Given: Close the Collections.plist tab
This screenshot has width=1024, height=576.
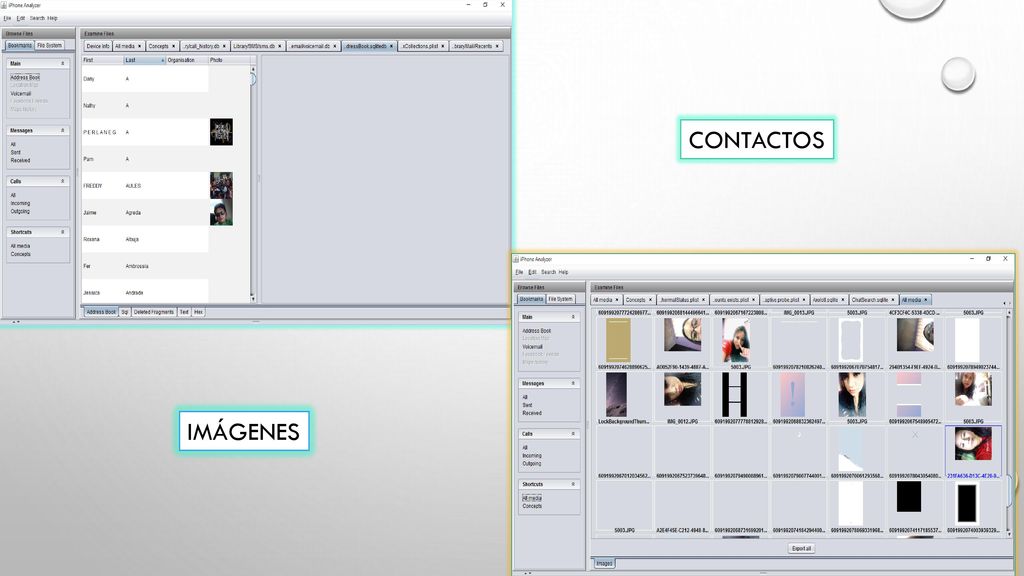Looking at the screenshot, I should (x=443, y=46).
